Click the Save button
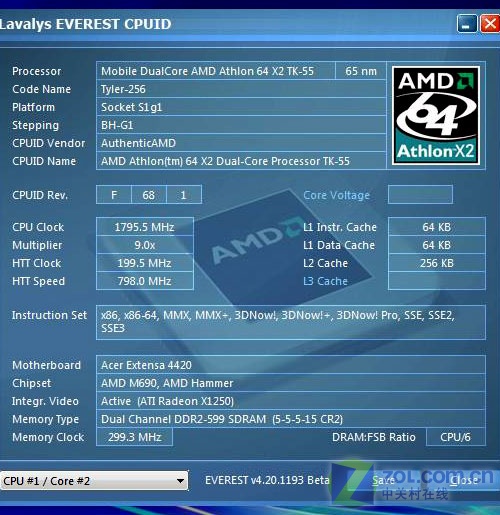The width and height of the screenshot is (500, 515). pyautogui.click(x=383, y=480)
